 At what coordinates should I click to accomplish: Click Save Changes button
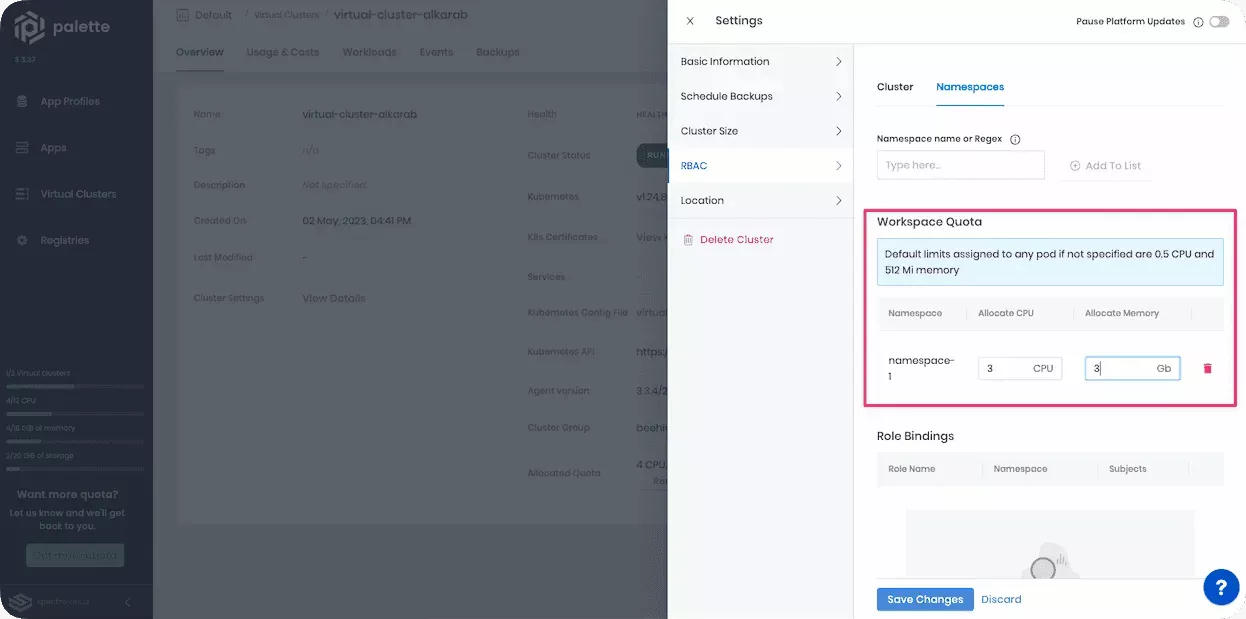(925, 599)
